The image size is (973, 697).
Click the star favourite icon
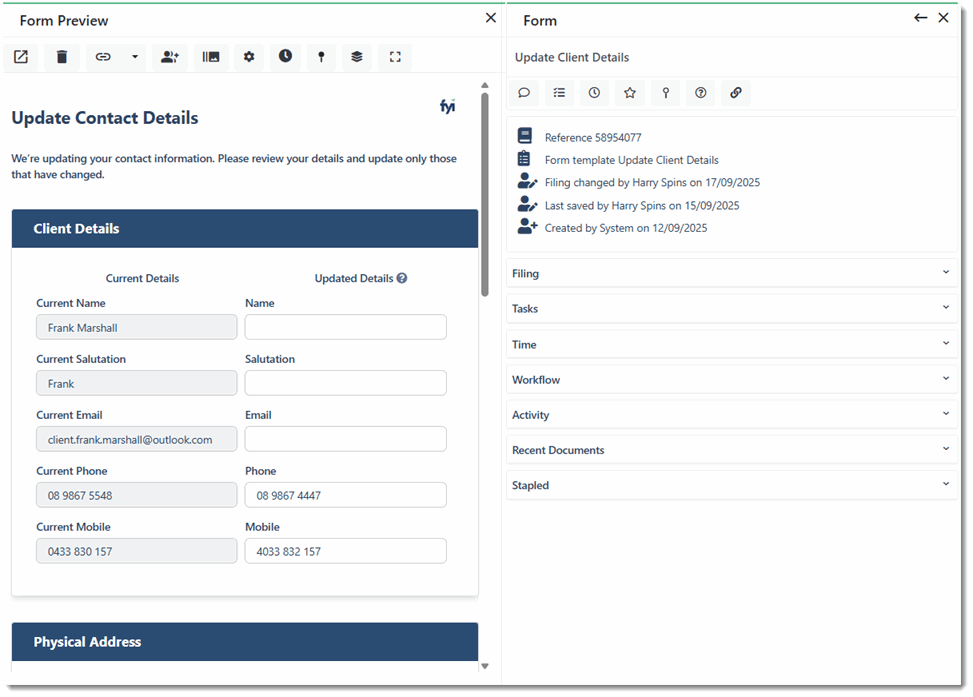point(630,92)
